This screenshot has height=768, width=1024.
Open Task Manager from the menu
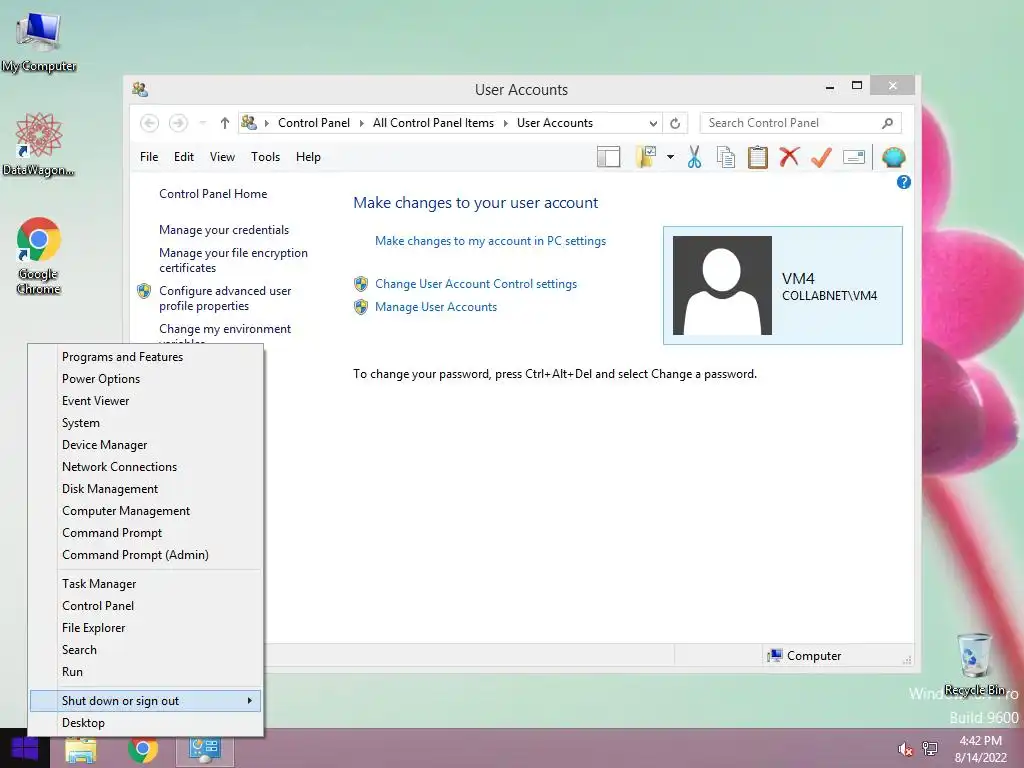[146, 584]
